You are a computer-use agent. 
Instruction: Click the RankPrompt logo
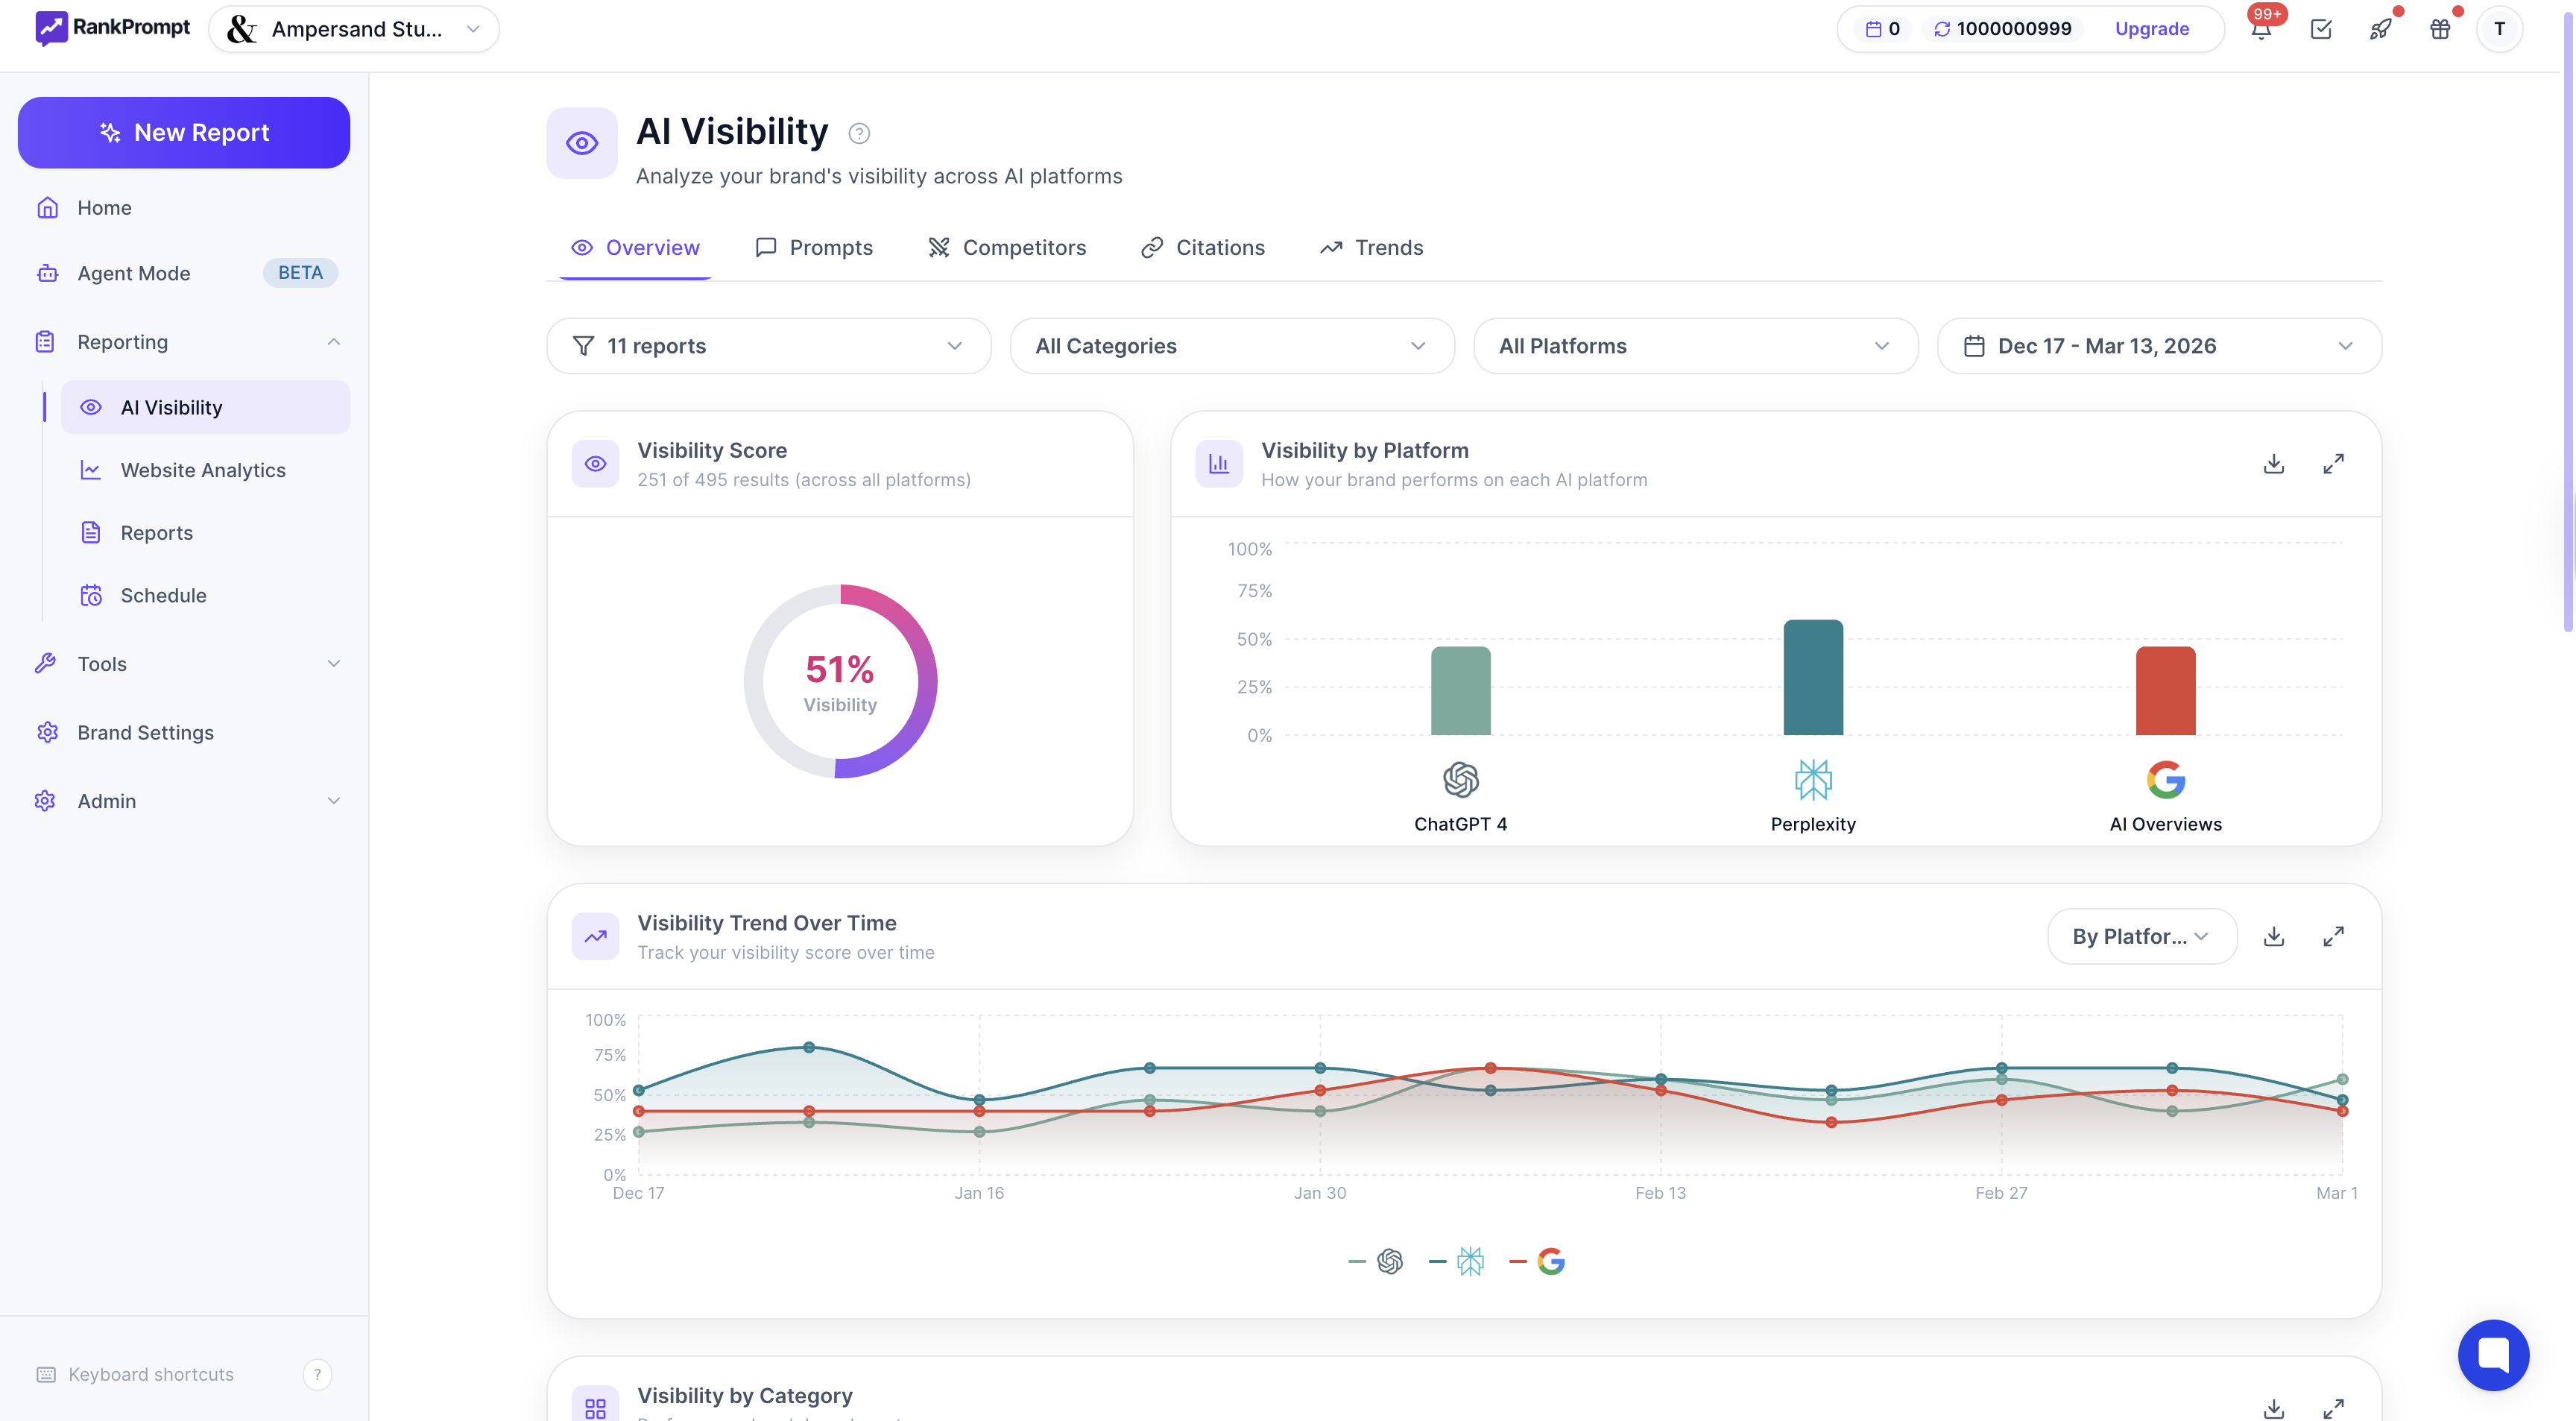click(x=111, y=28)
